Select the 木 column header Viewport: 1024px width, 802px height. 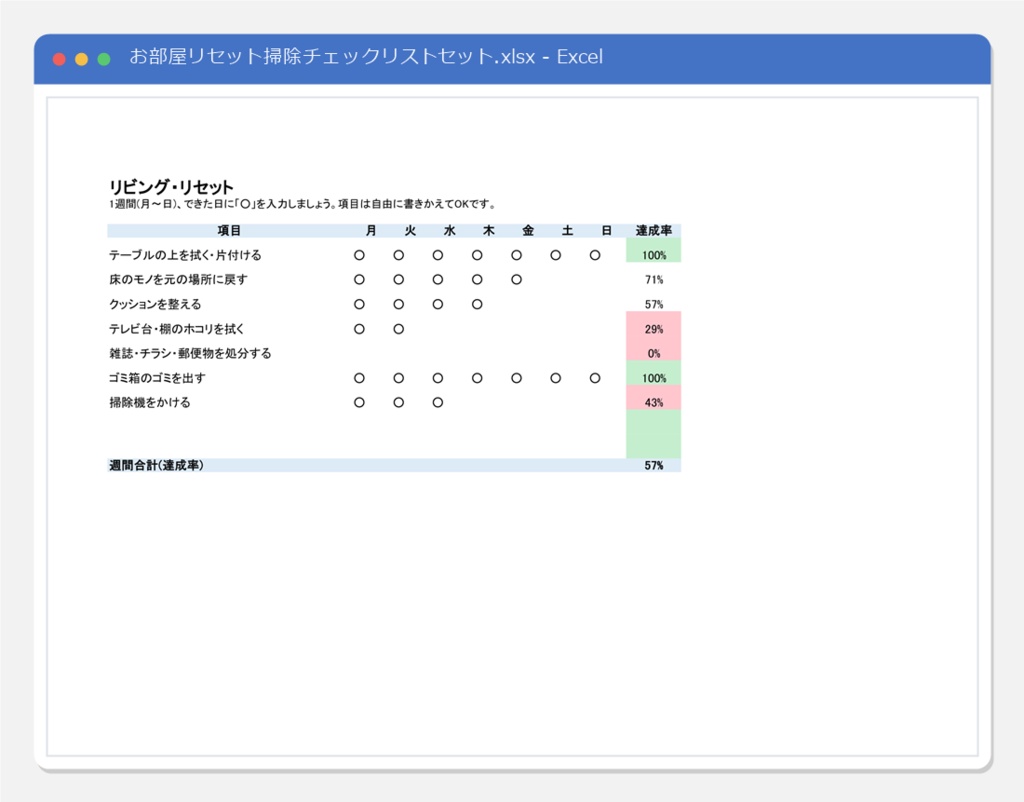pos(488,231)
